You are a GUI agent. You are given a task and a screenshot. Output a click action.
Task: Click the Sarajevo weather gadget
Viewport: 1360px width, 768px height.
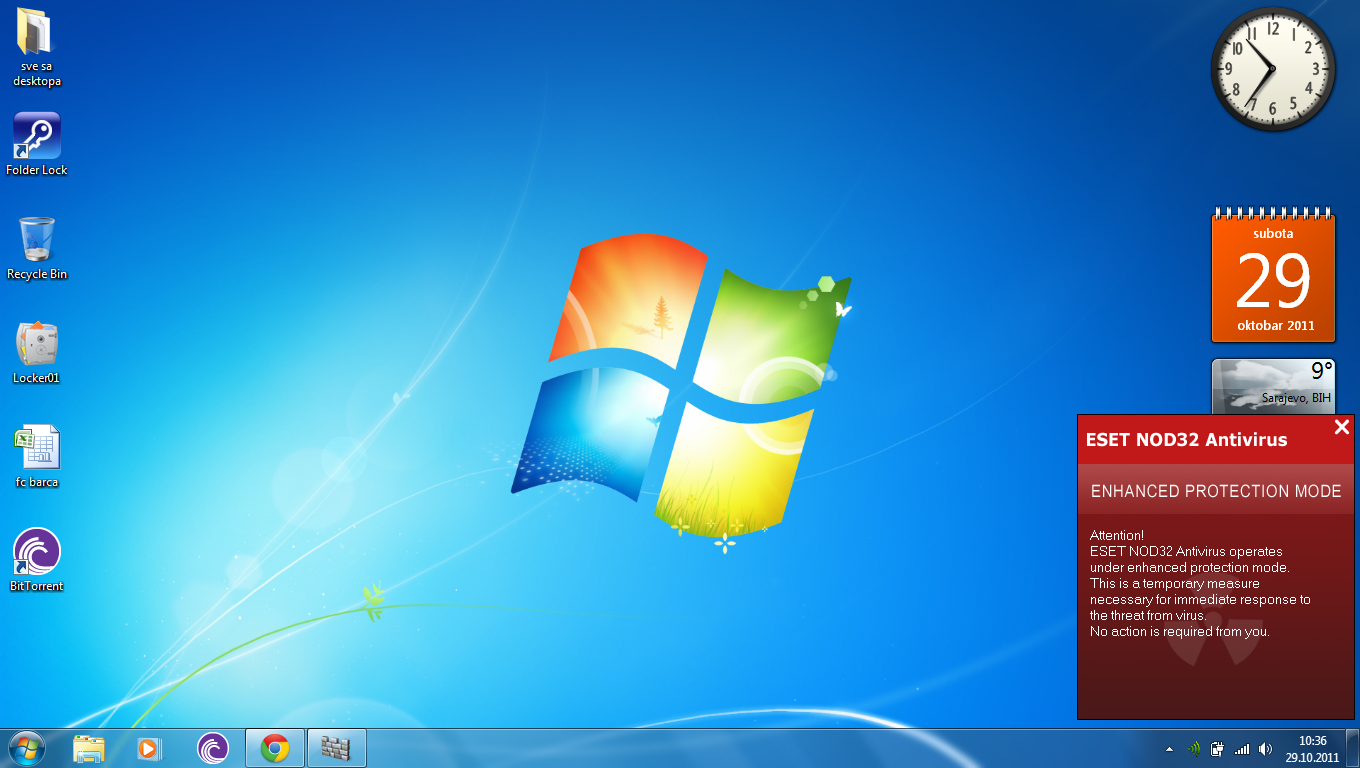tap(1273, 386)
